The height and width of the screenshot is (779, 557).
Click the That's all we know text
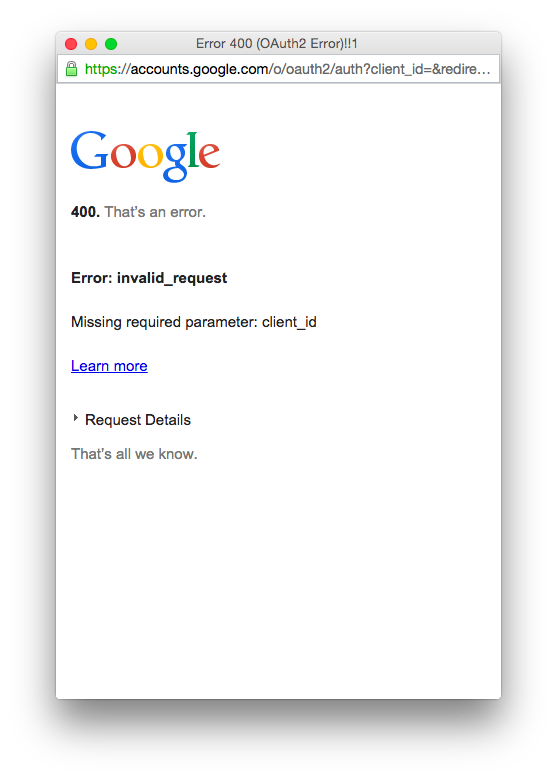(x=134, y=454)
